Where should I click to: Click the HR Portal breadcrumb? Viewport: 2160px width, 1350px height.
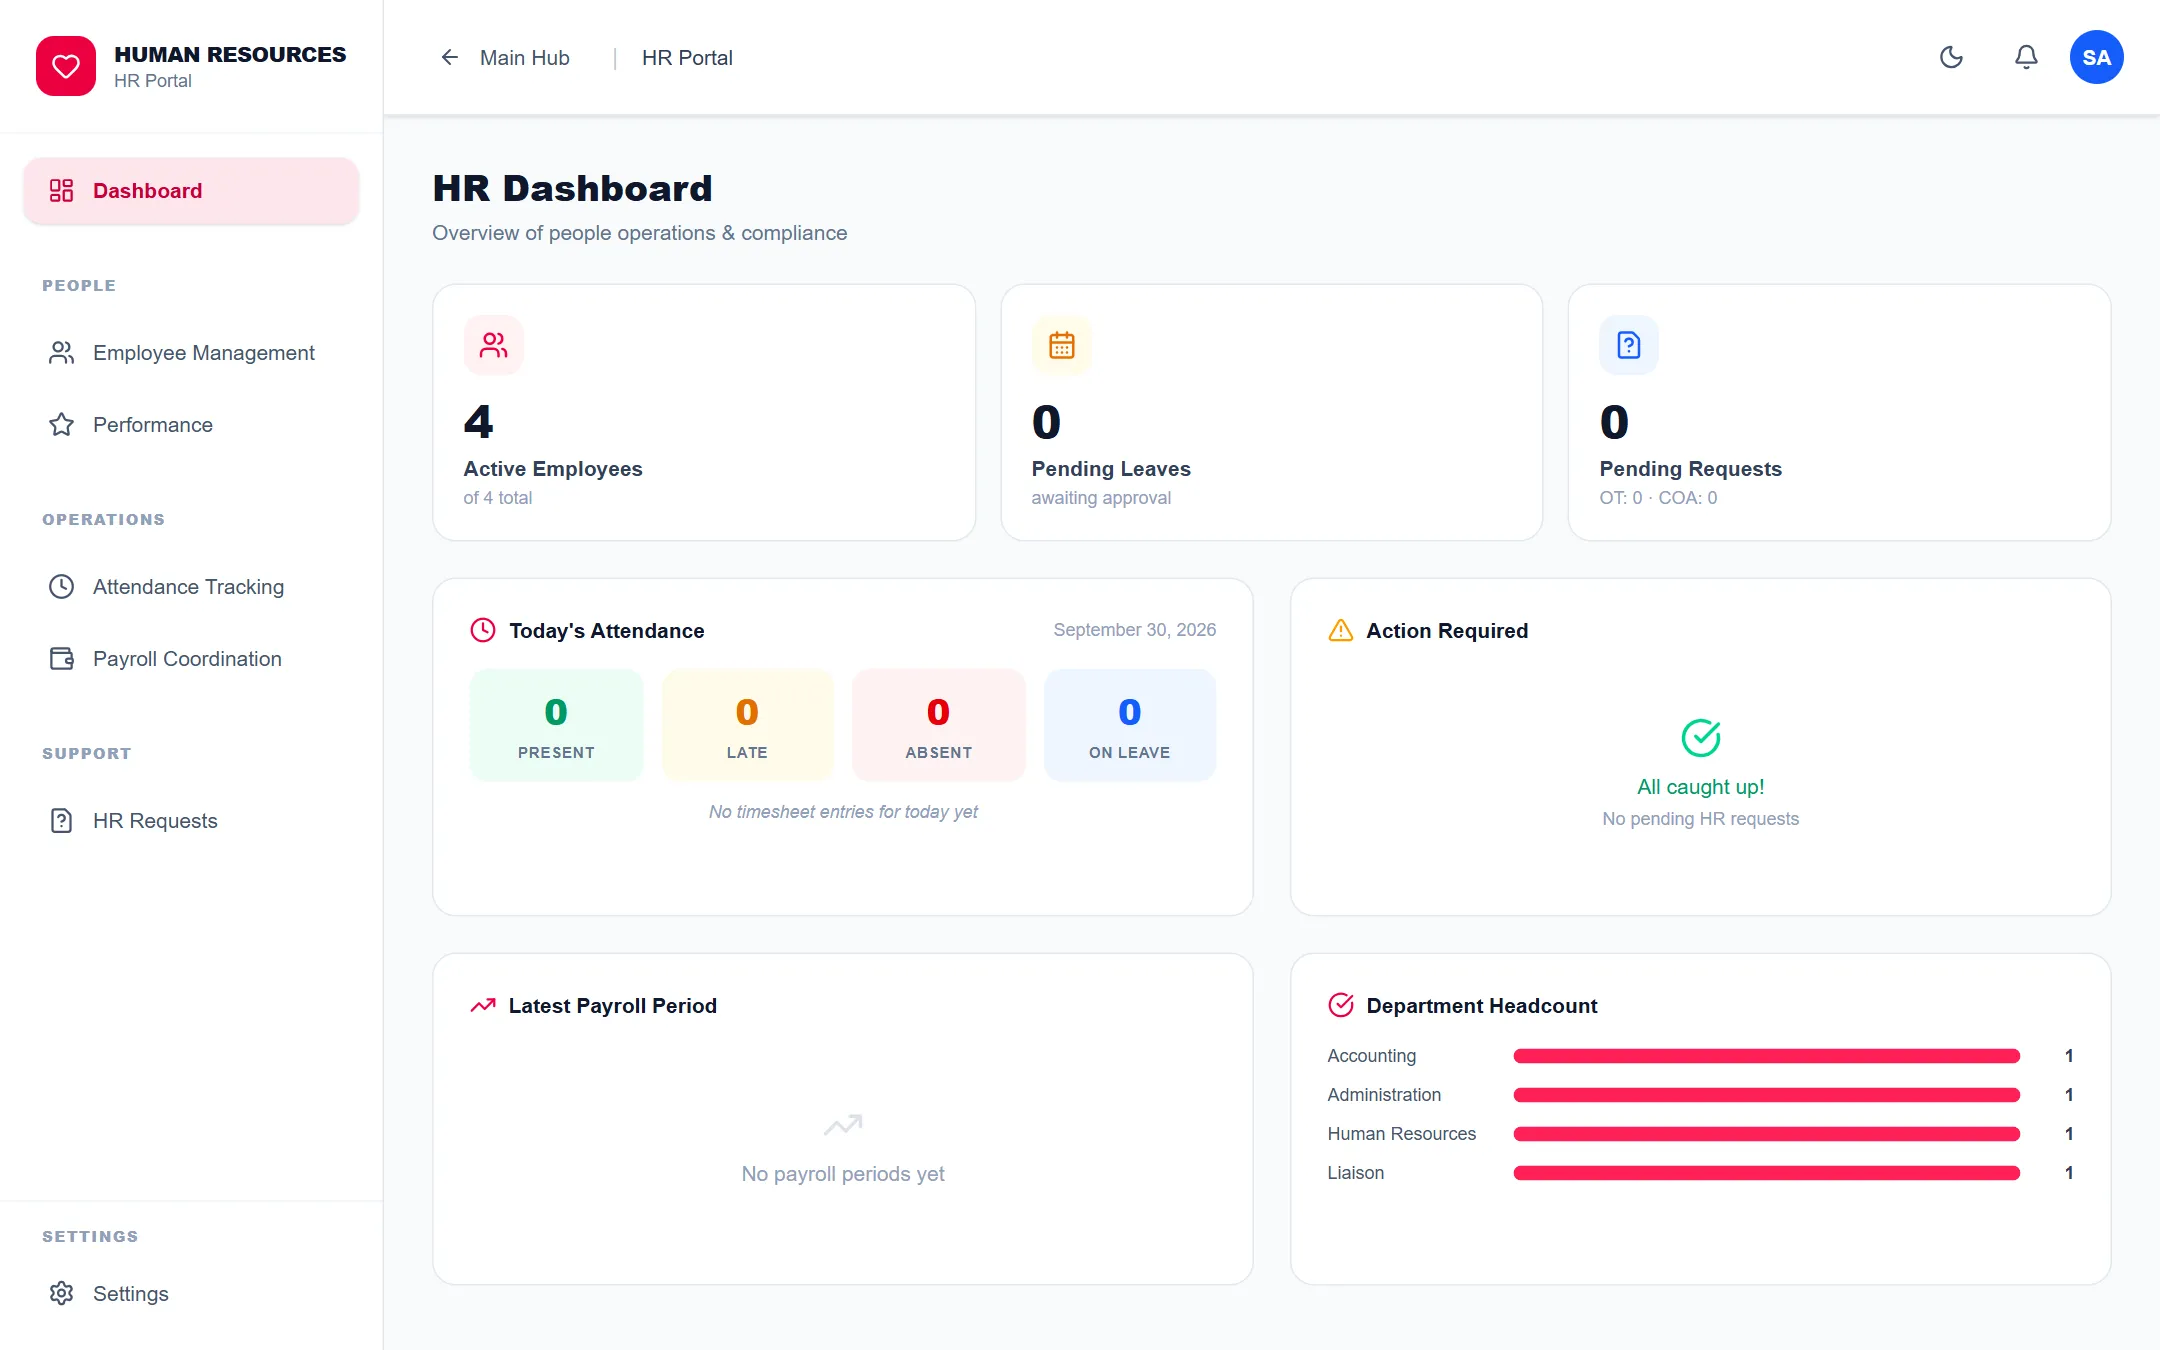click(x=687, y=58)
